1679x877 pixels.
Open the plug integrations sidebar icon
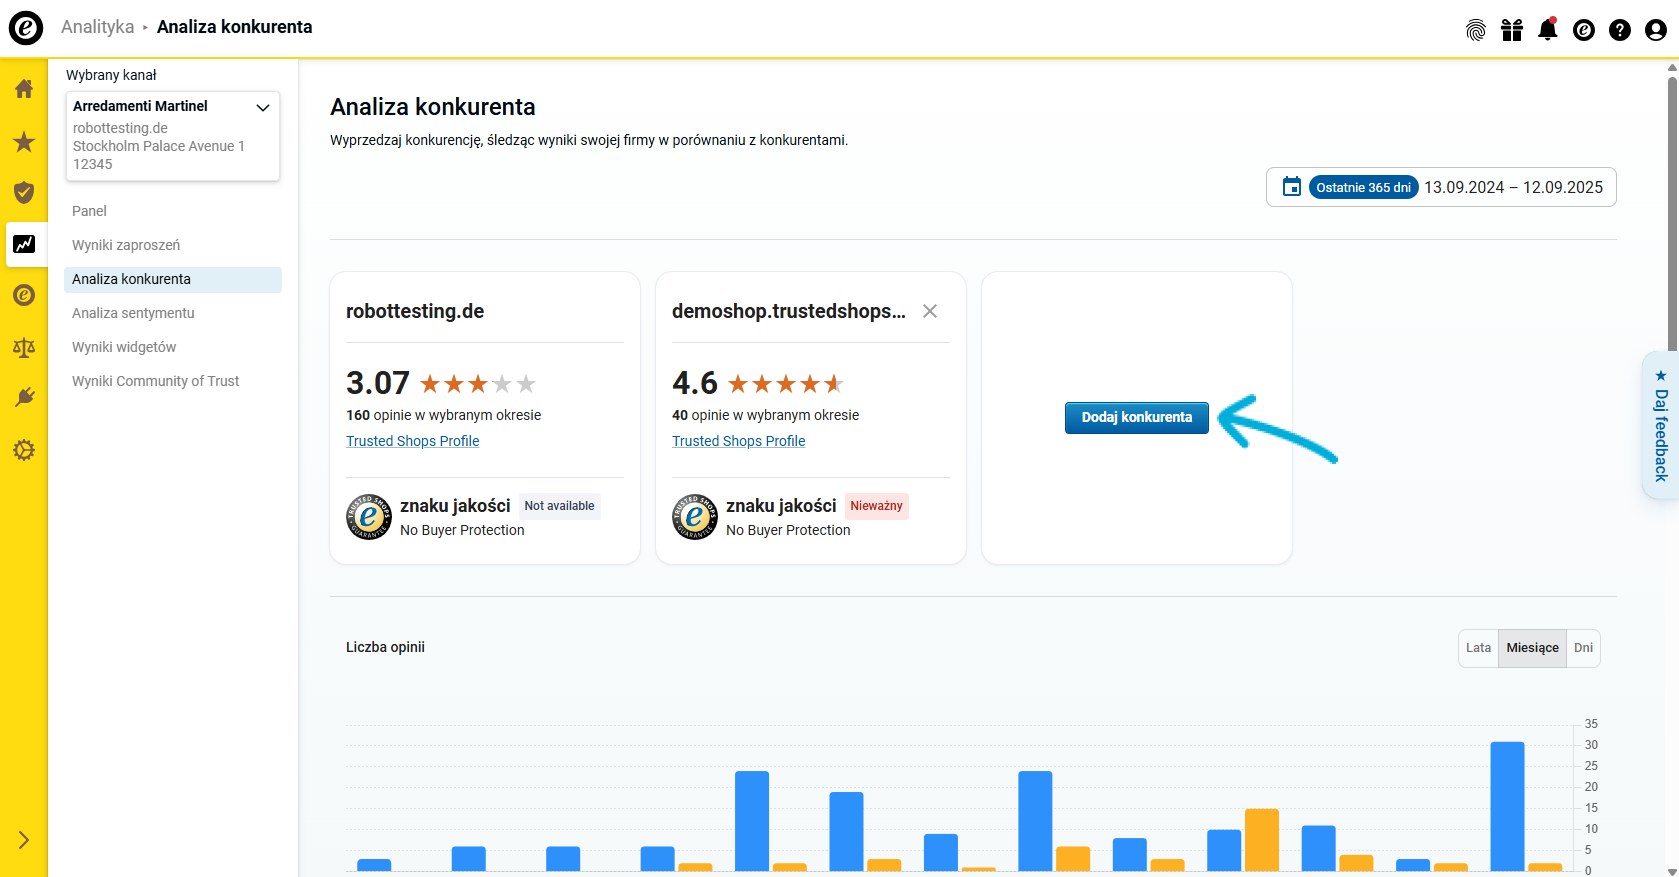[x=24, y=398]
